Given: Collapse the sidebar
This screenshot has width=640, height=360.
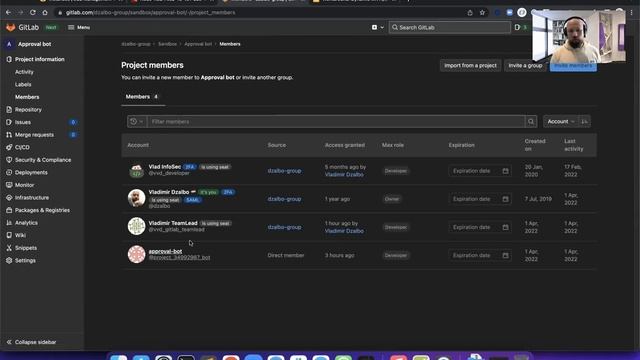Looking at the screenshot, I should (31, 342).
